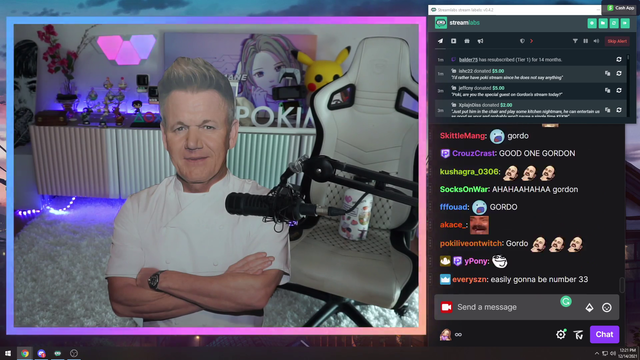The image size is (640, 360).
Task: Click kushagra_0306 username in chat
Action: click(469, 172)
